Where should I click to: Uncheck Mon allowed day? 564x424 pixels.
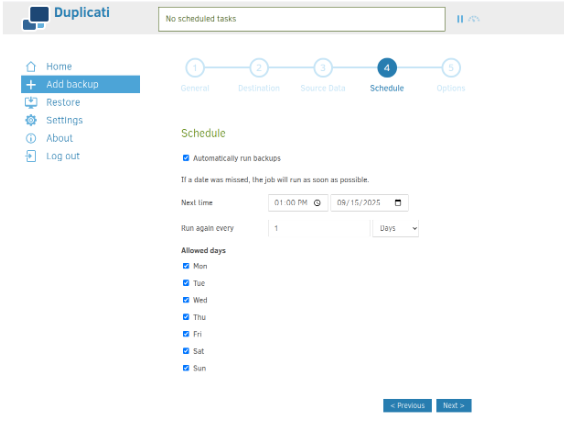186,266
